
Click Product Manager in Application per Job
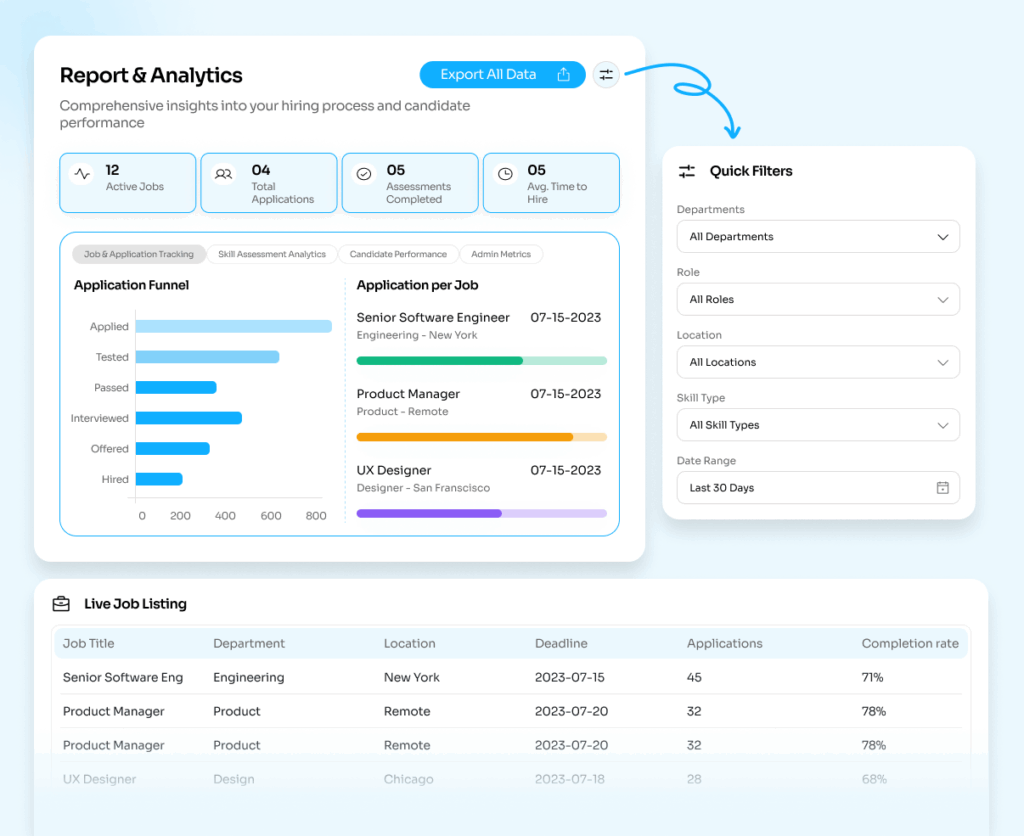(408, 394)
